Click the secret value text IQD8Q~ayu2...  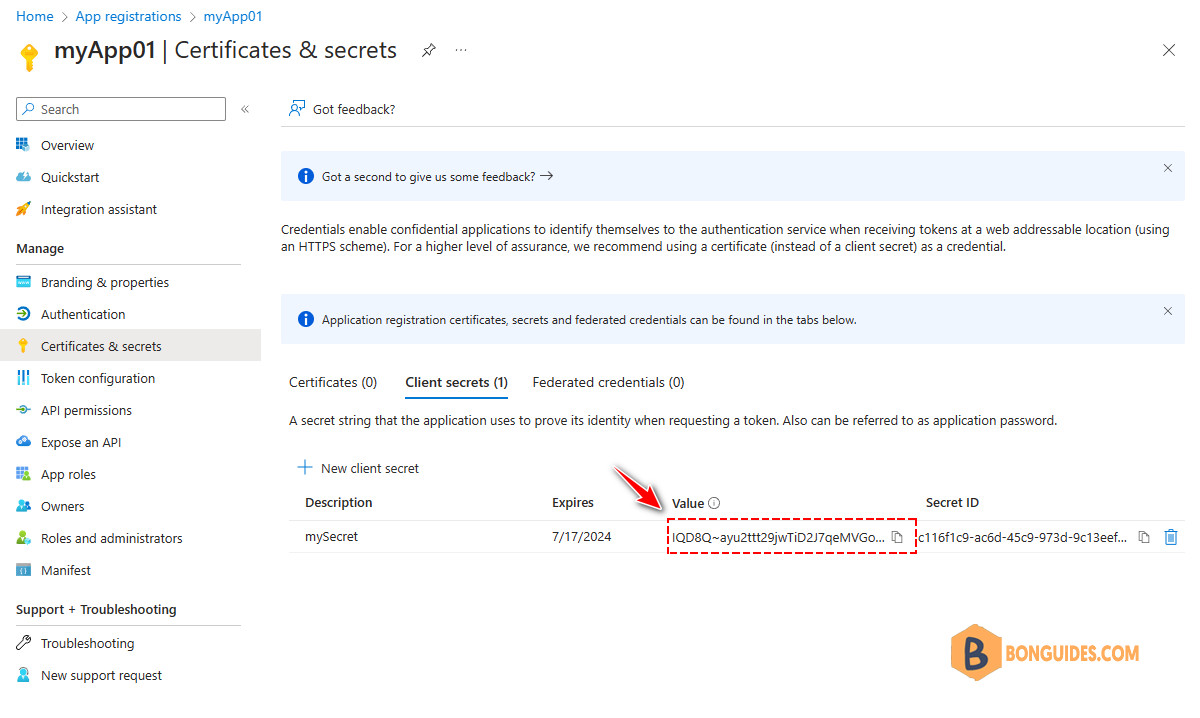click(x=778, y=537)
